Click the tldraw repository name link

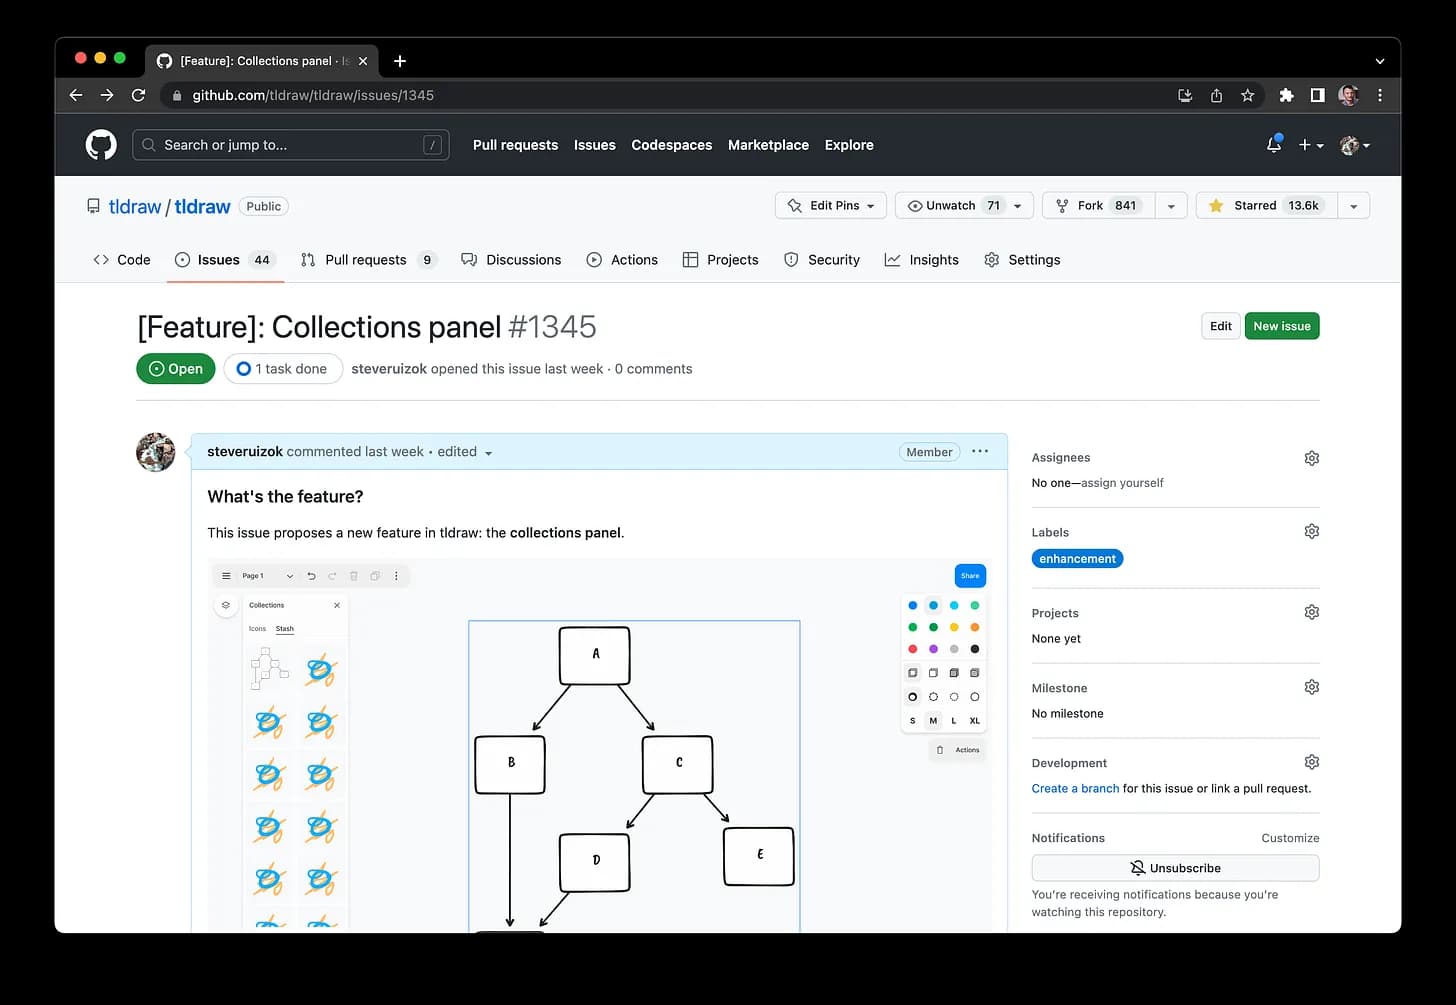point(202,206)
